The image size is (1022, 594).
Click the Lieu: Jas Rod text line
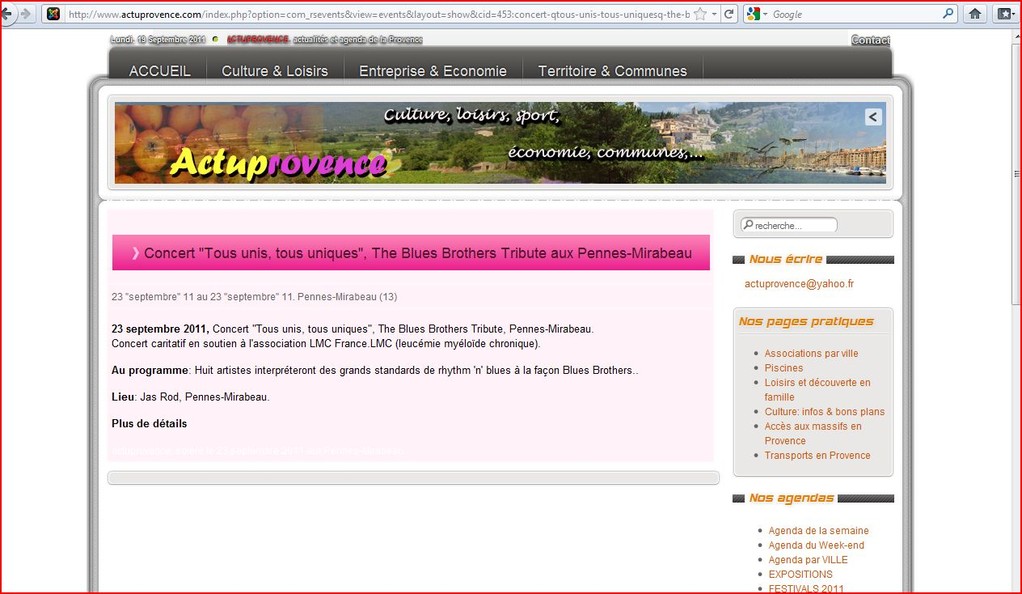pos(190,396)
